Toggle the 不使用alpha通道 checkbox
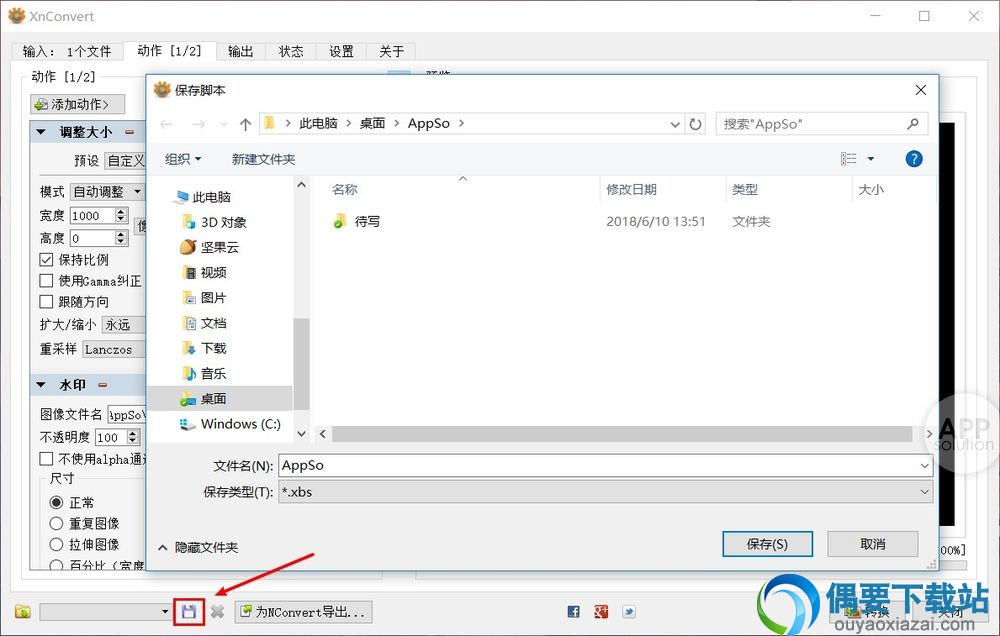The image size is (1000, 636). click(x=46, y=459)
